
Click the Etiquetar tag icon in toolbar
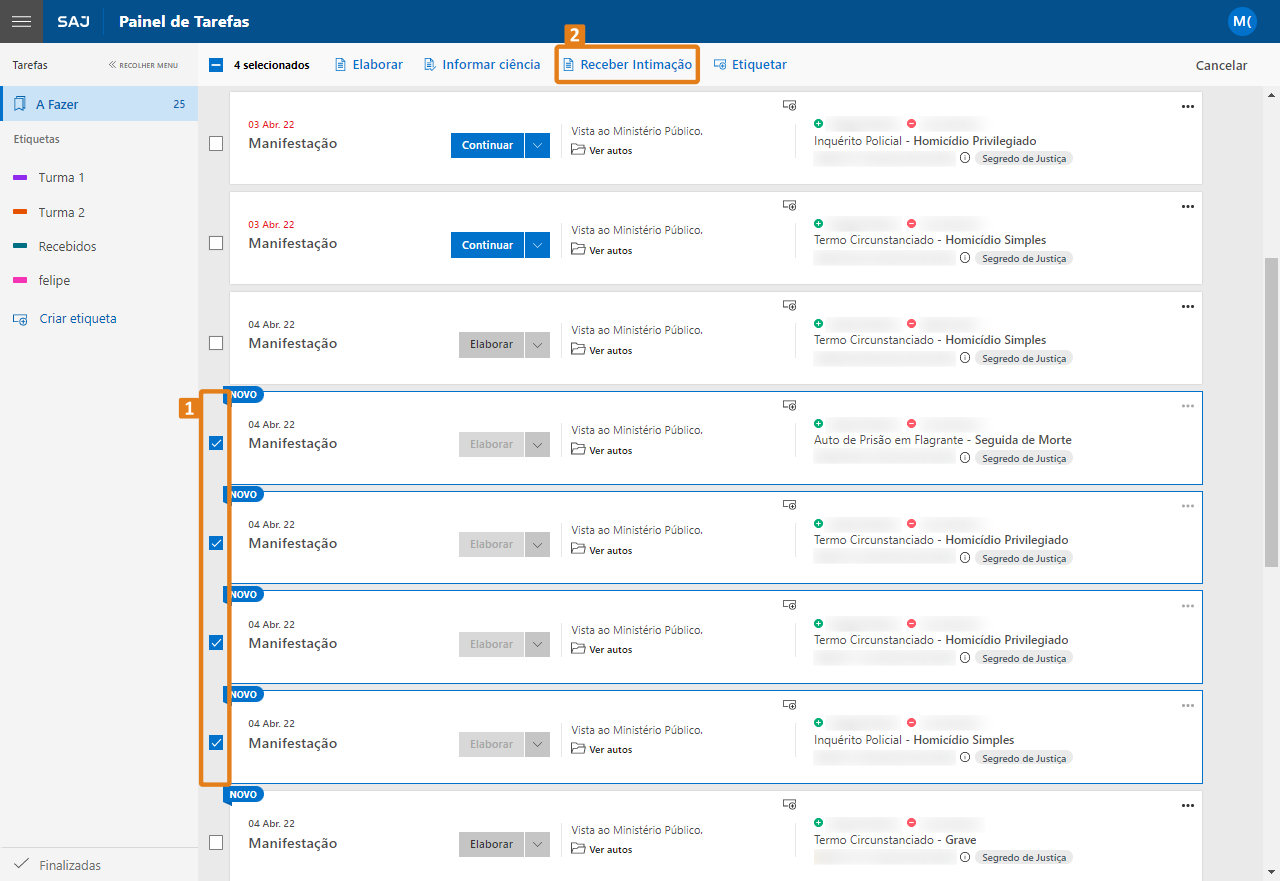tap(720, 65)
